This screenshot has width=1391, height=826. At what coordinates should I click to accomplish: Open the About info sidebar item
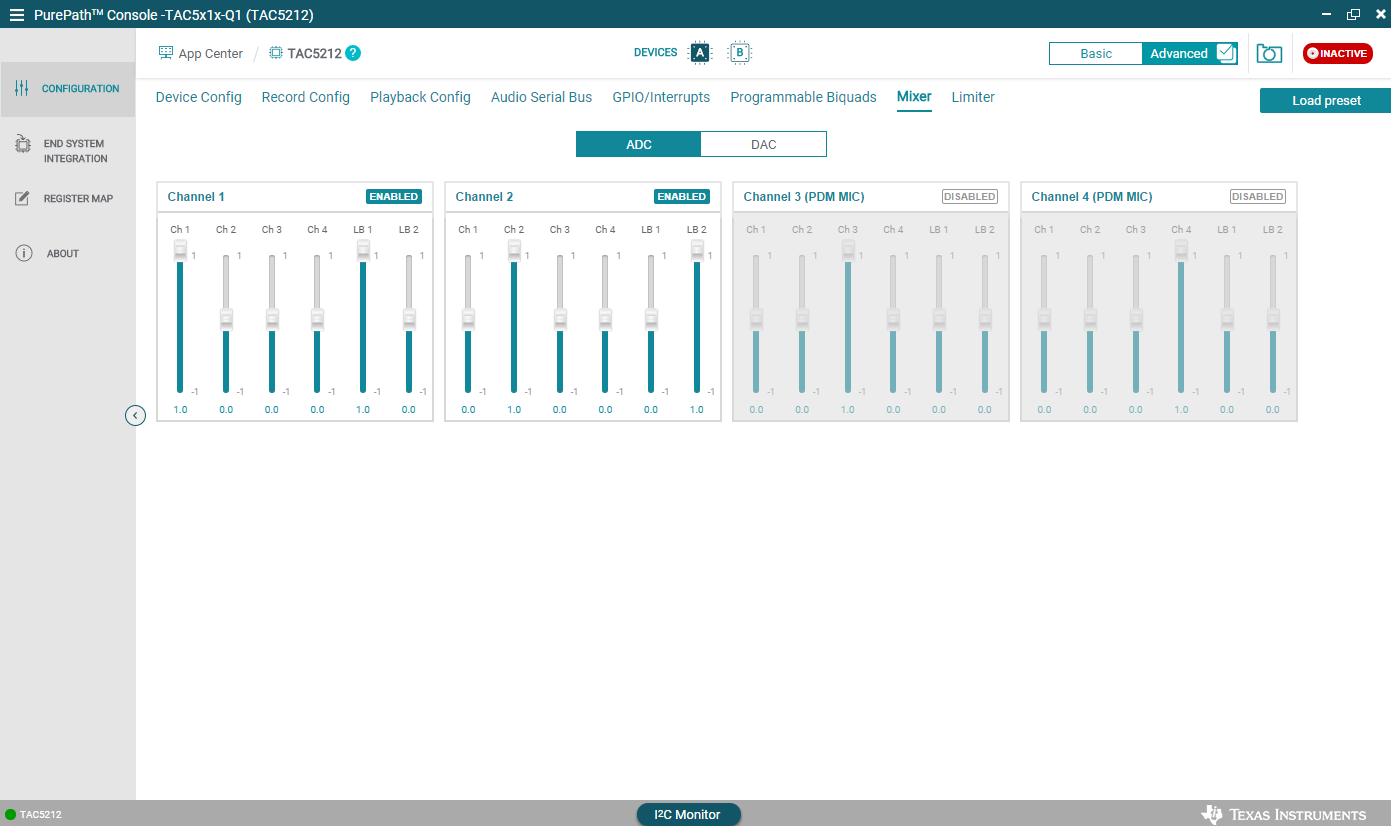coord(62,254)
